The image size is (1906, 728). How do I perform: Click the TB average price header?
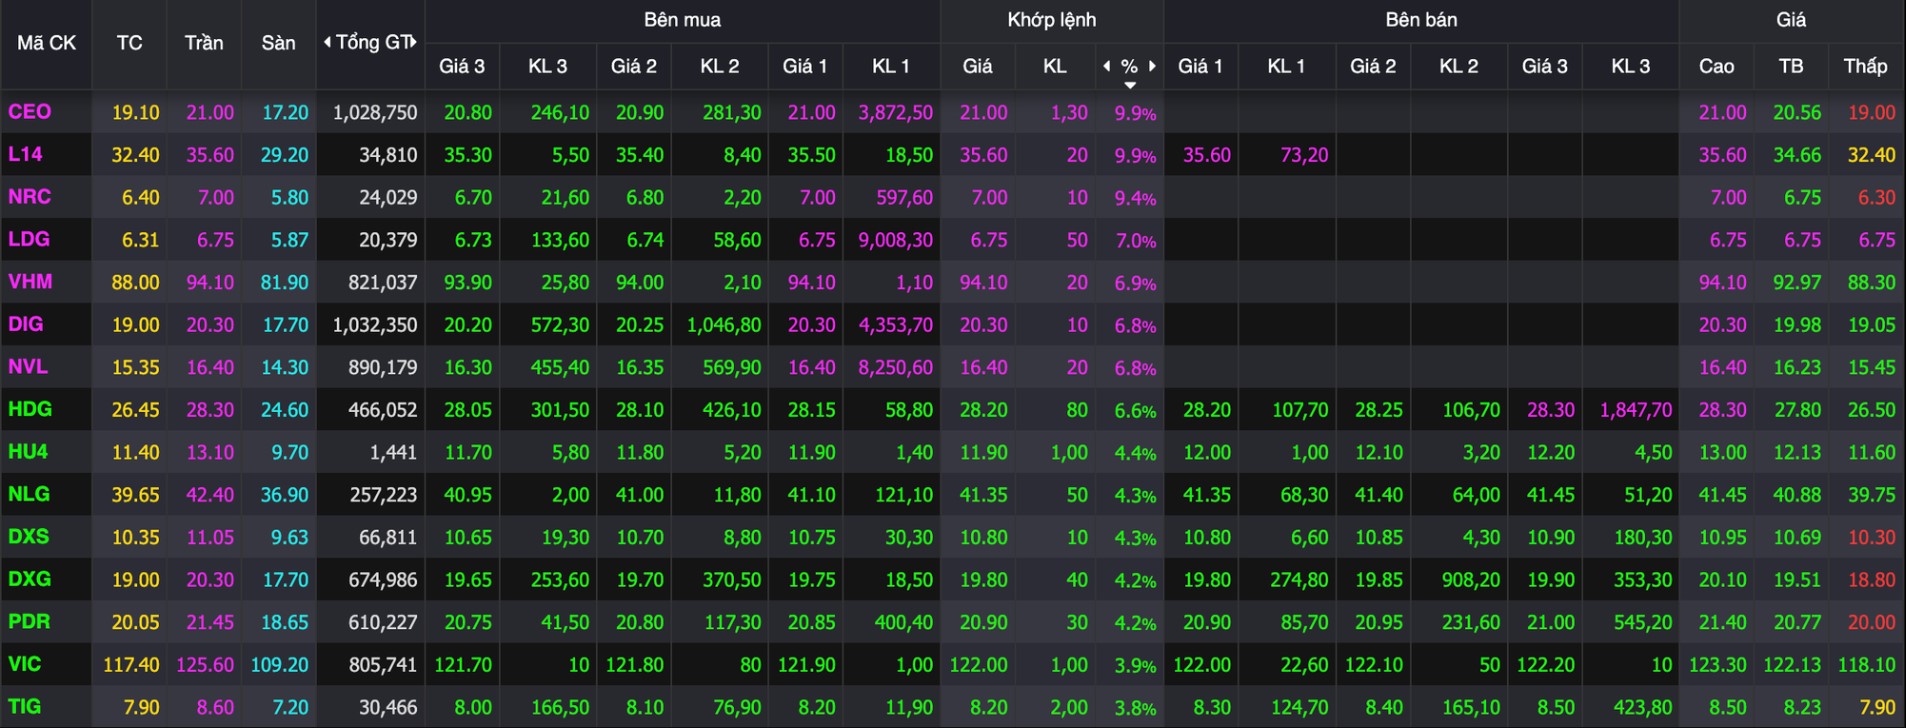pos(1790,66)
